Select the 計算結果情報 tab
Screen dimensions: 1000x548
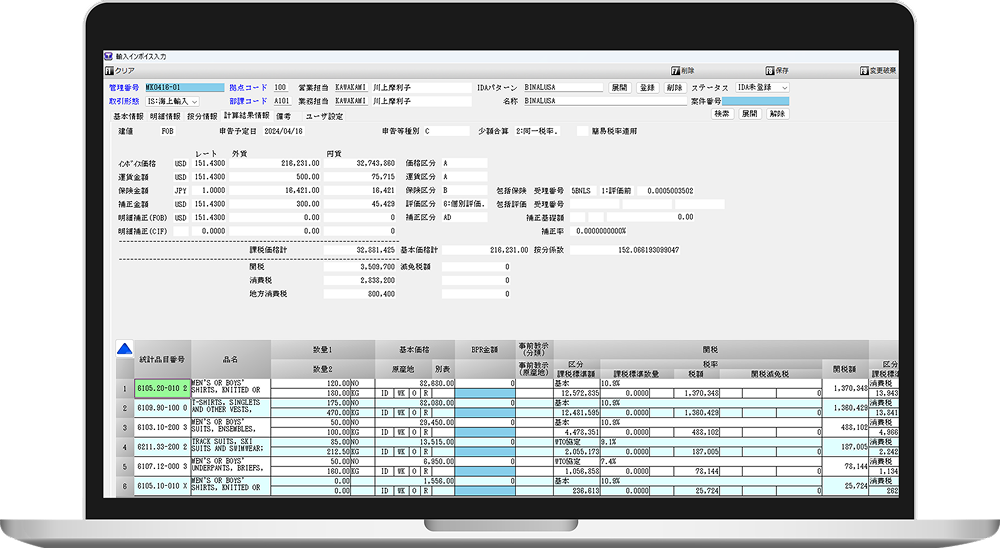coord(246,116)
